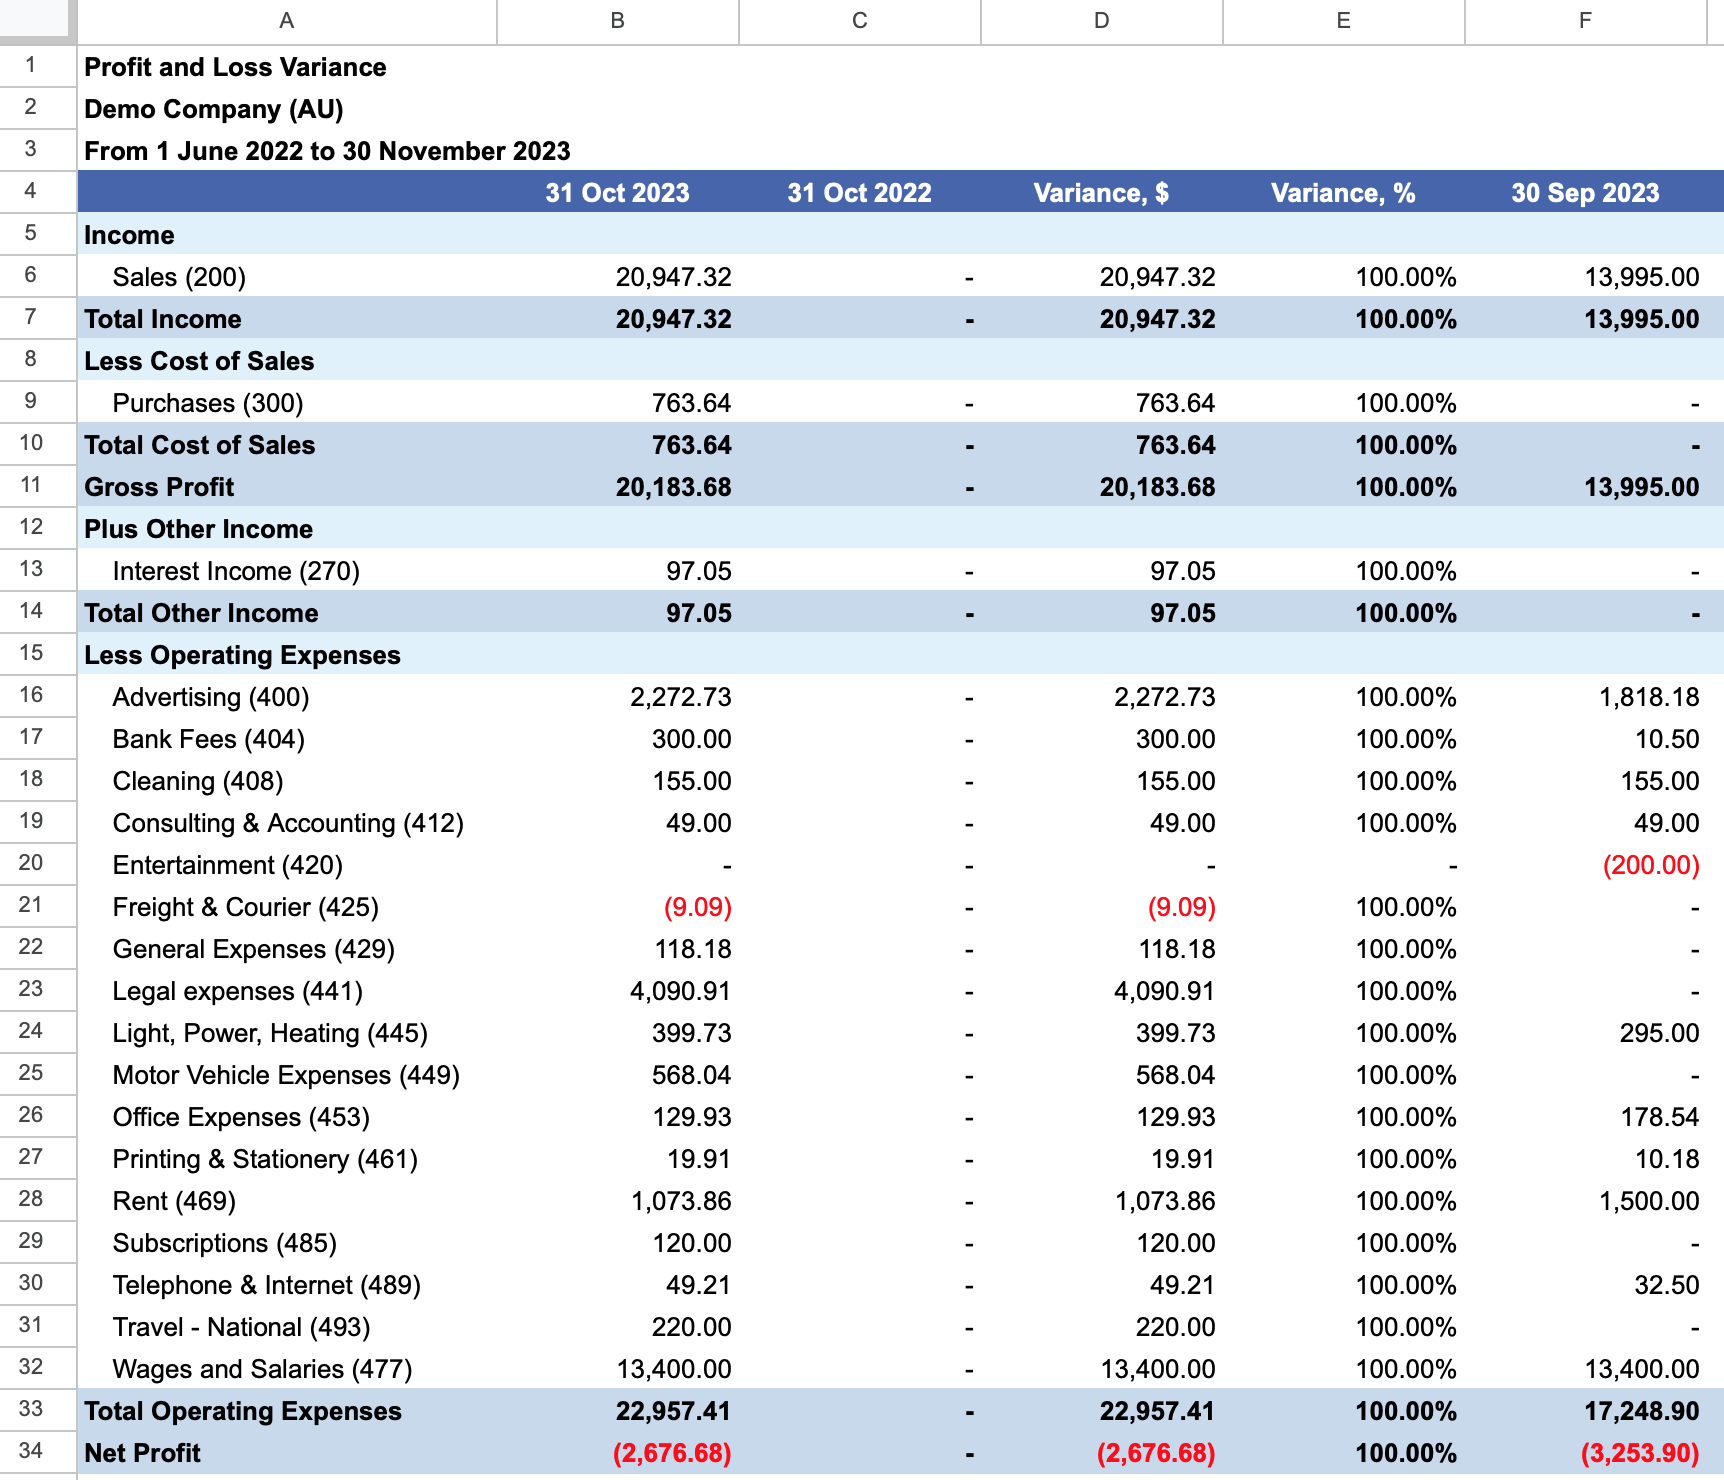Click the 'Income' section cell
Screen dimensions: 1724x1480
point(287,235)
